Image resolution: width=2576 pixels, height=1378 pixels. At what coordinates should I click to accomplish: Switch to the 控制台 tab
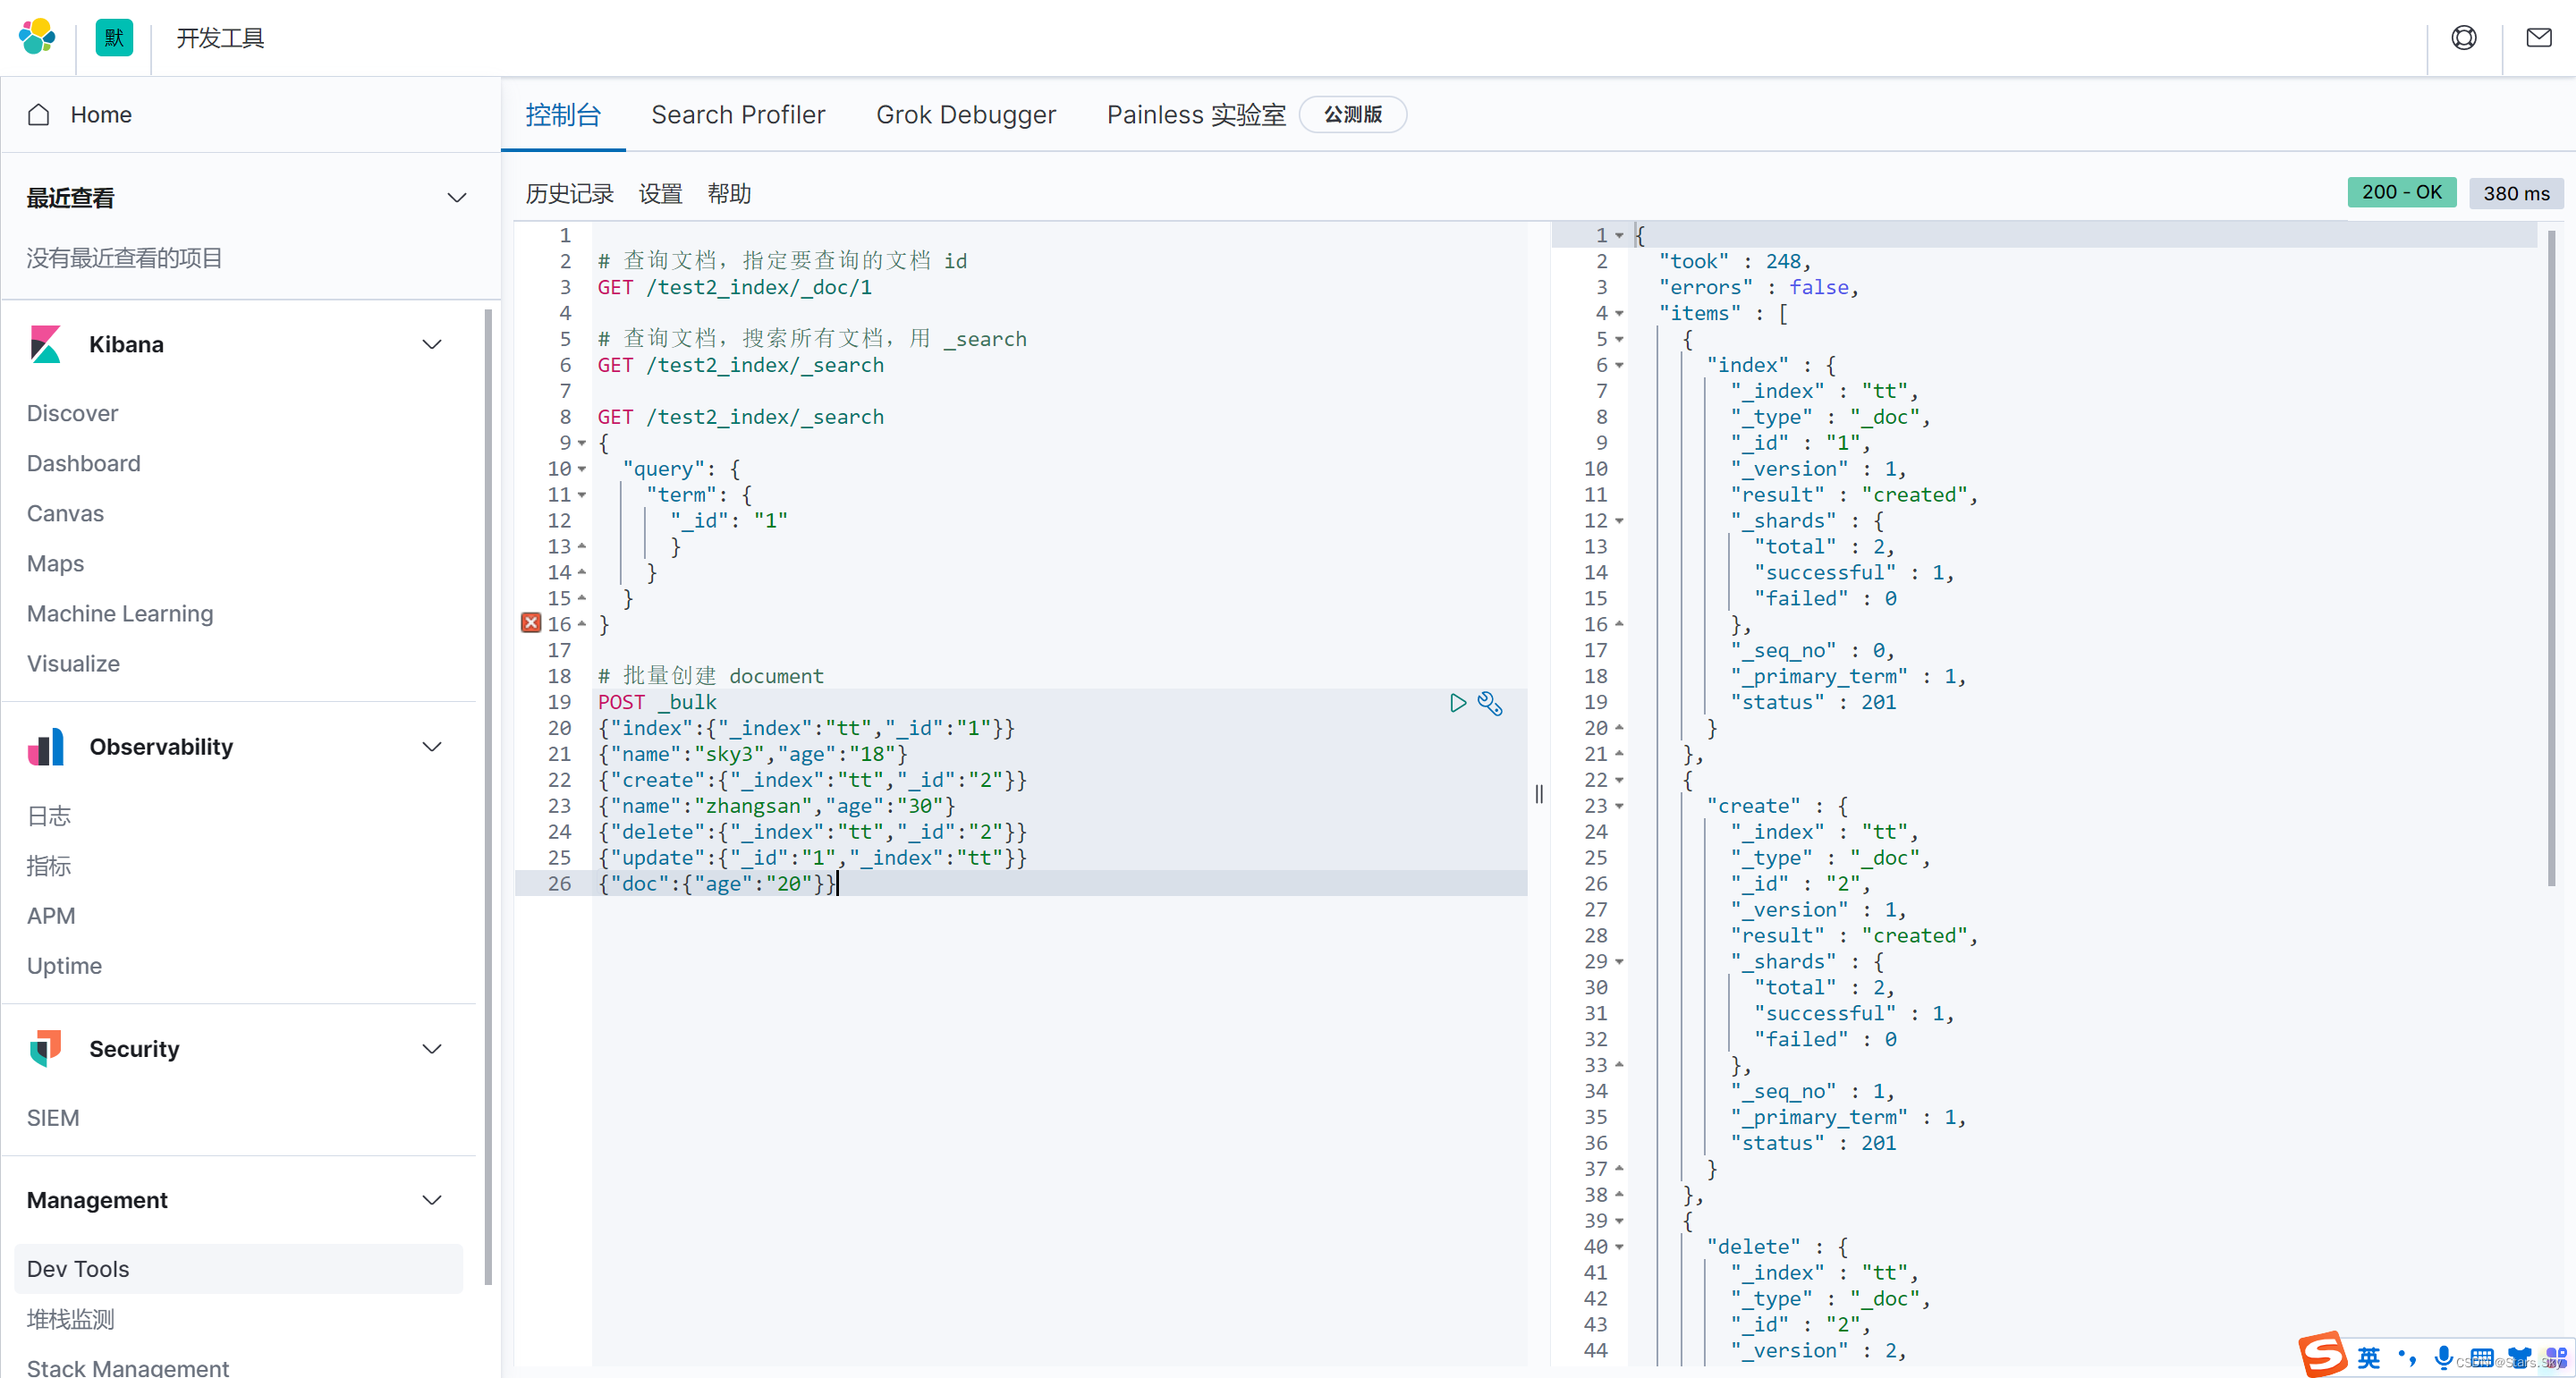coord(563,115)
